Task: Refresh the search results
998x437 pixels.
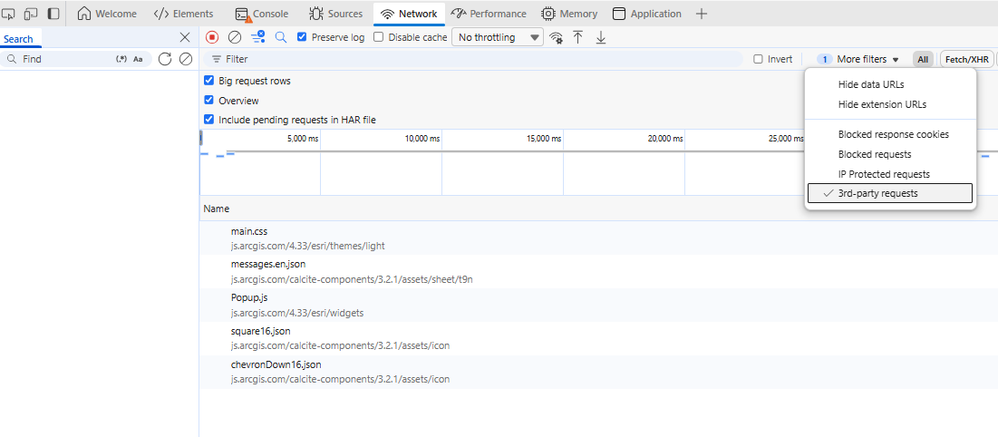Action: coord(165,59)
